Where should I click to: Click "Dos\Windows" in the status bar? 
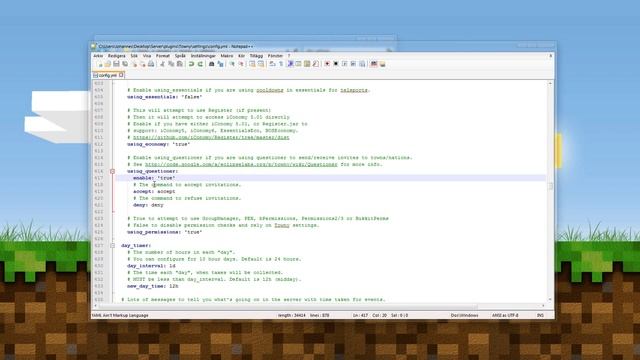click(464, 316)
